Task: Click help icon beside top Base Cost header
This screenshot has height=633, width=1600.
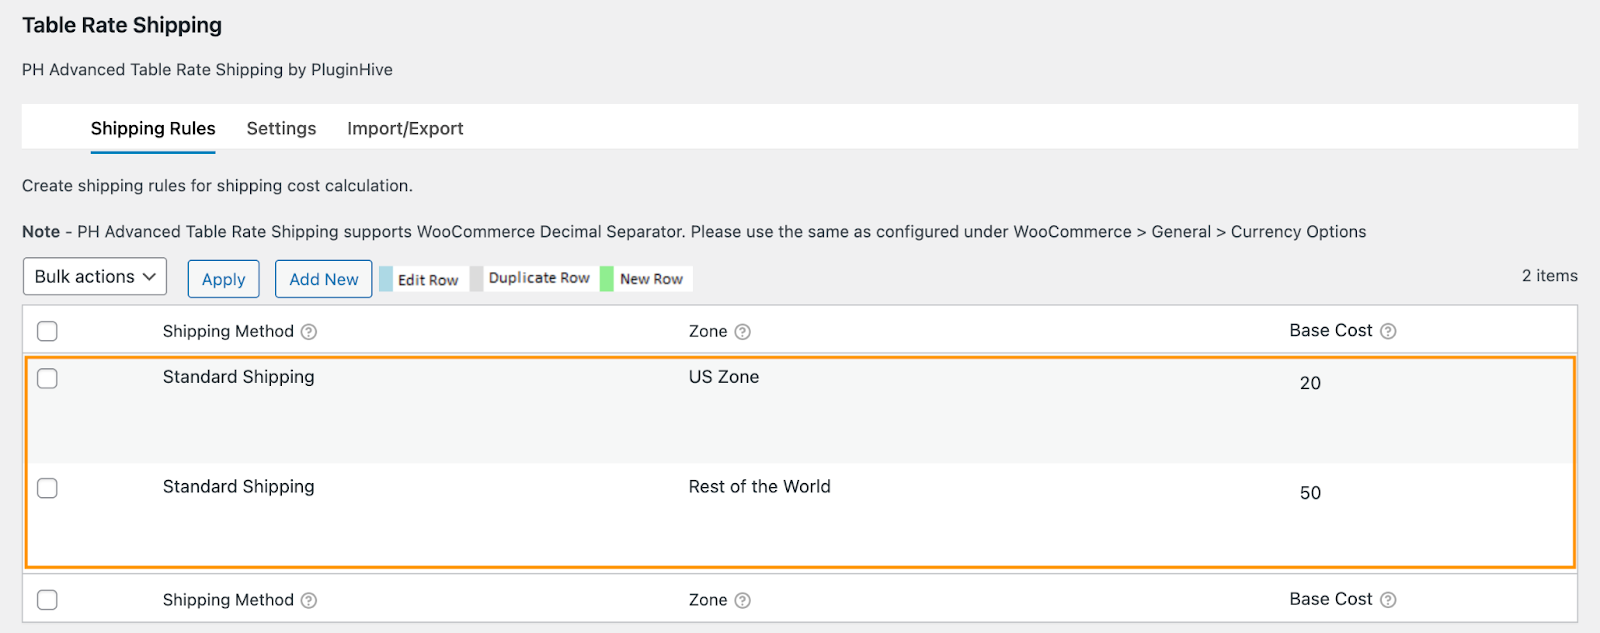Action: (x=1388, y=331)
